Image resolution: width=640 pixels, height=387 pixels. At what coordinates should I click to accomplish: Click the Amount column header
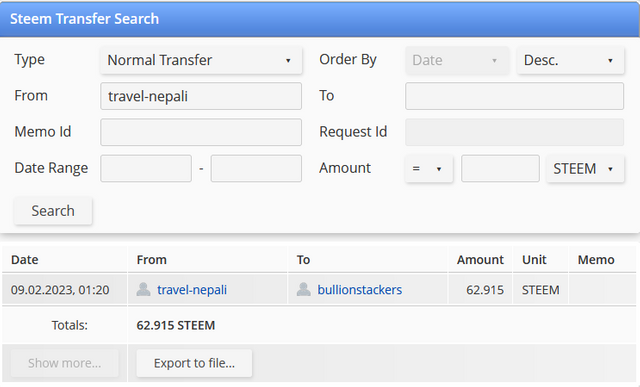point(480,260)
